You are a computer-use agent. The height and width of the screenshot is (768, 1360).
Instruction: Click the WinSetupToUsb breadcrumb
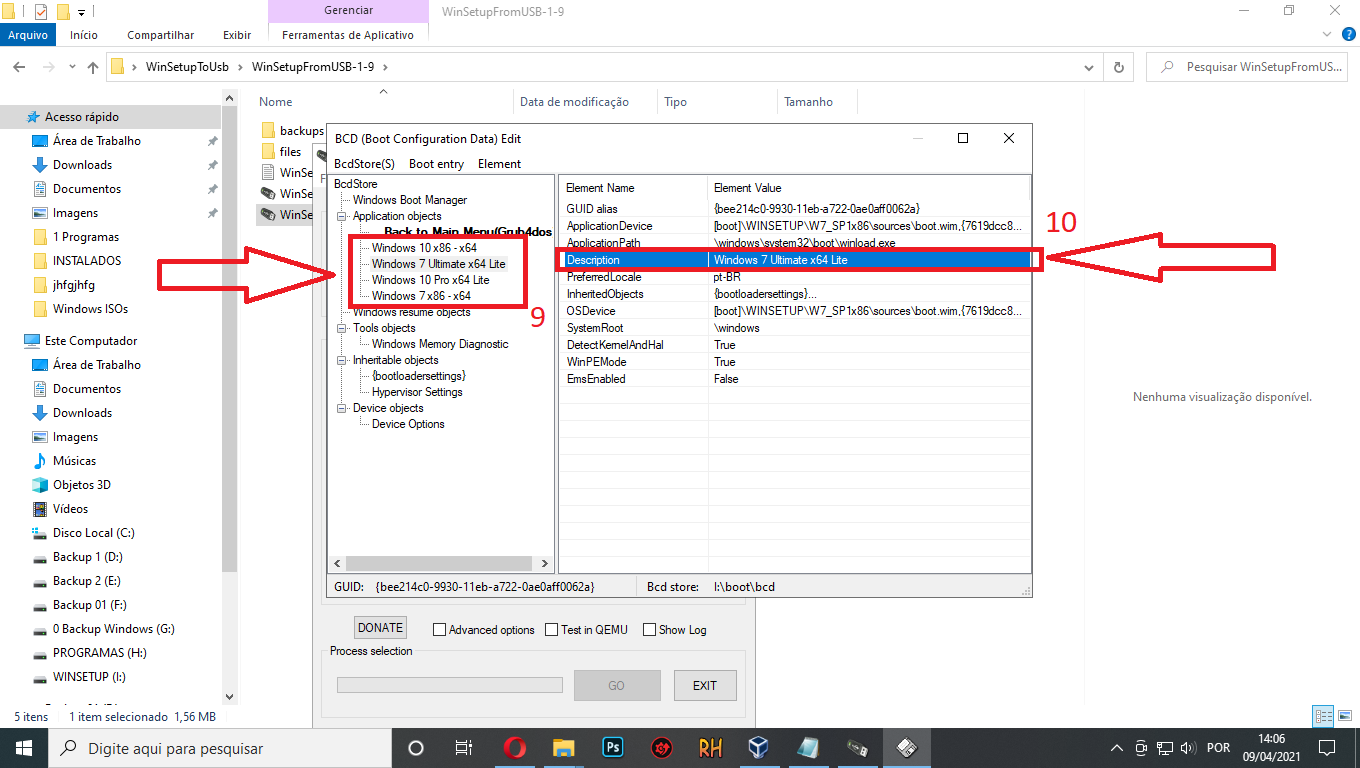[x=187, y=67]
